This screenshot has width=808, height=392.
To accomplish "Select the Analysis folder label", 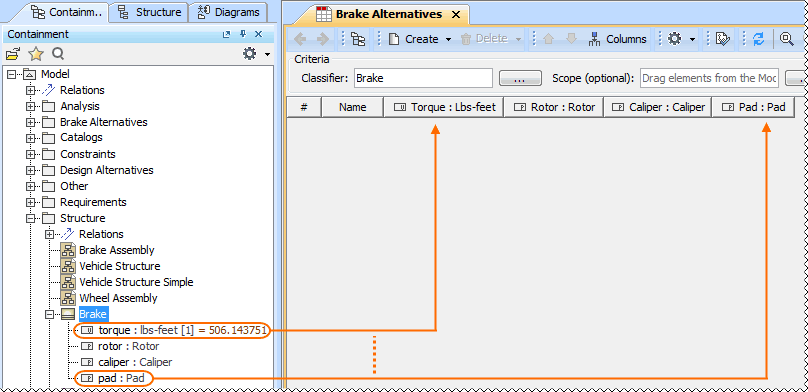I will click(x=80, y=106).
